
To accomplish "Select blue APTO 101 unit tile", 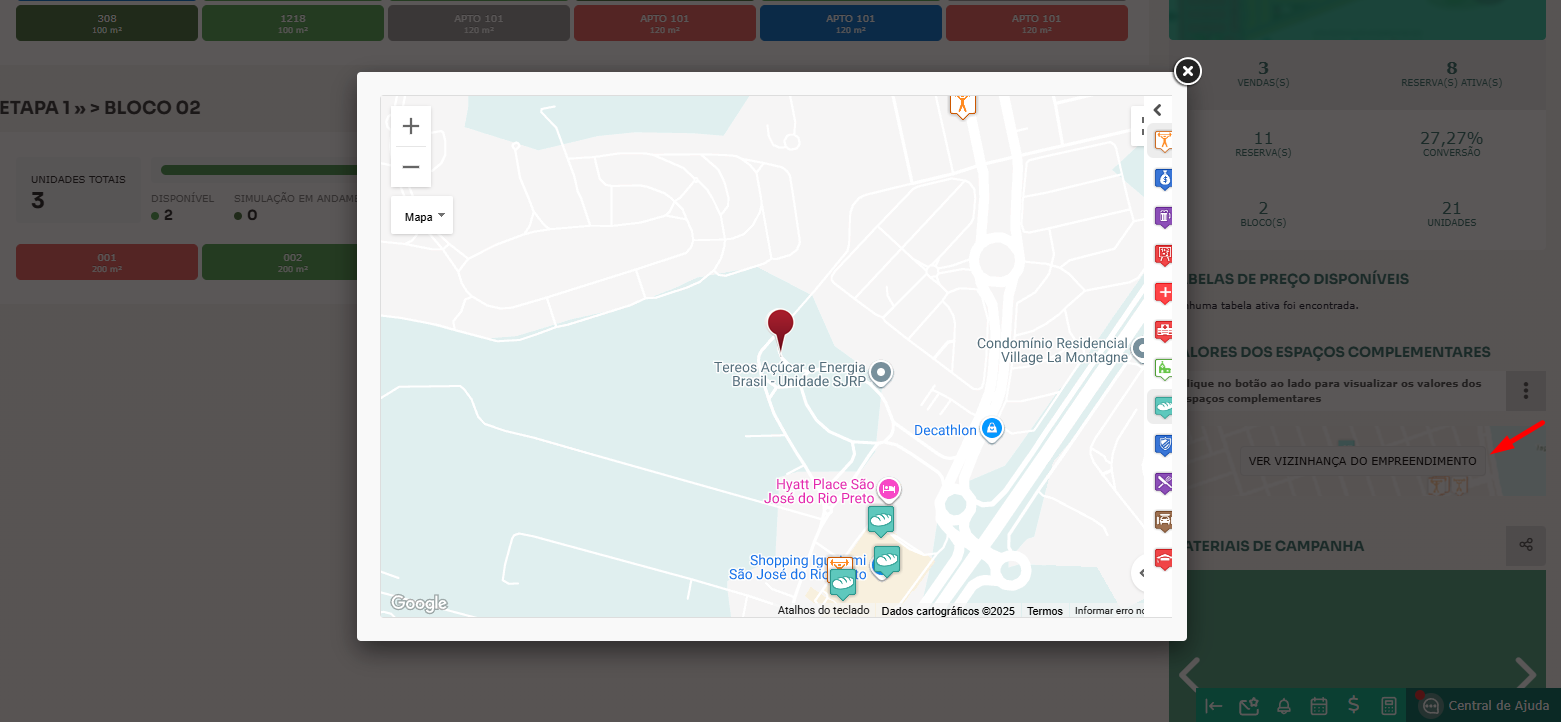I will 851,23.
